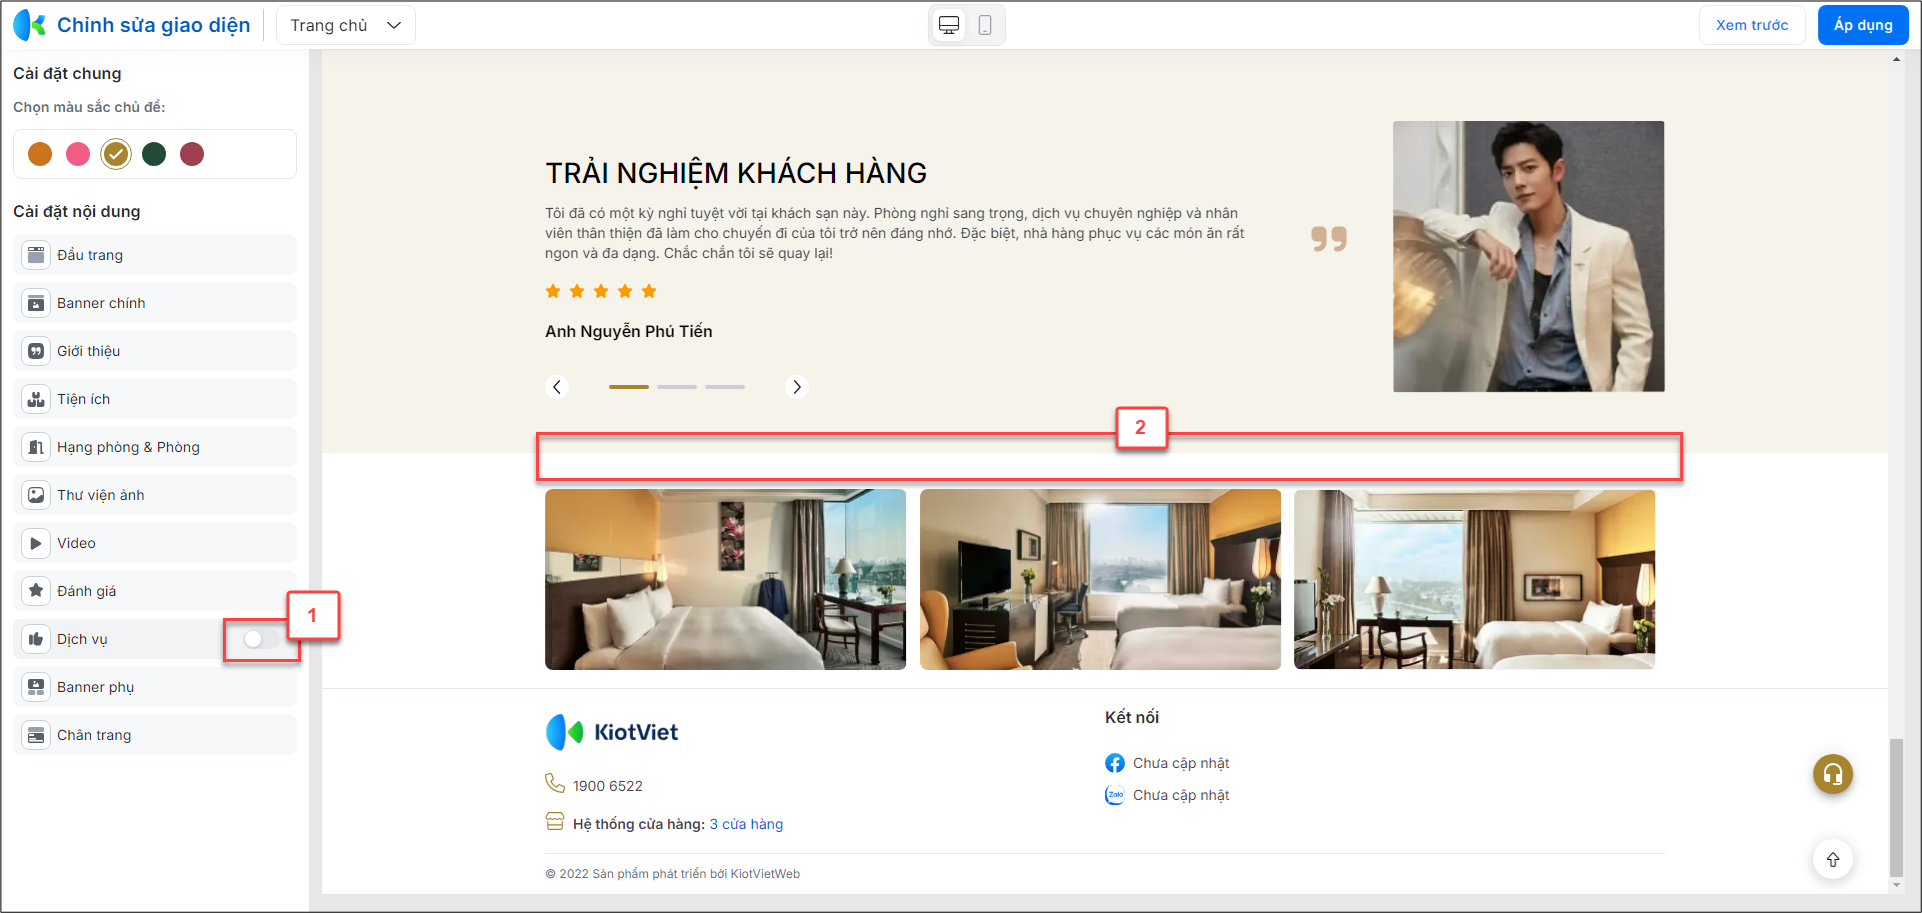Open Tiện ích settings
Image resolution: width=1922 pixels, height=913 pixels.
155,399
